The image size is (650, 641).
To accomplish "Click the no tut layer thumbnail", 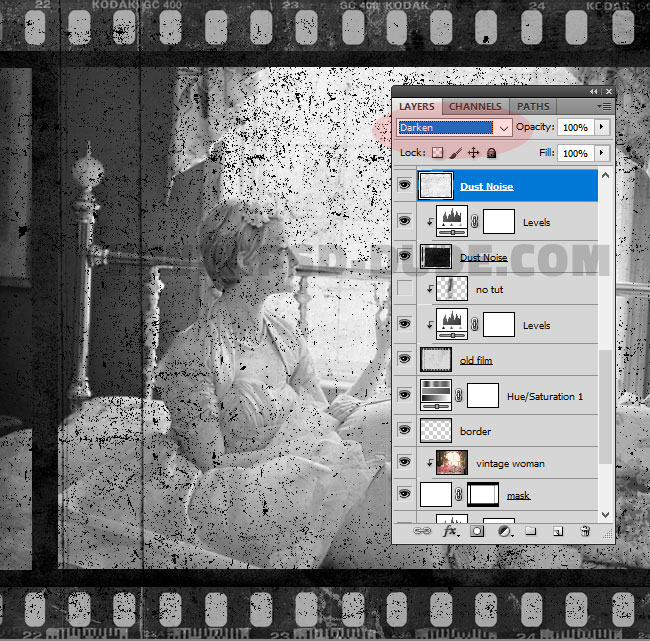I will pyautogui.click(x=452, y=289).
